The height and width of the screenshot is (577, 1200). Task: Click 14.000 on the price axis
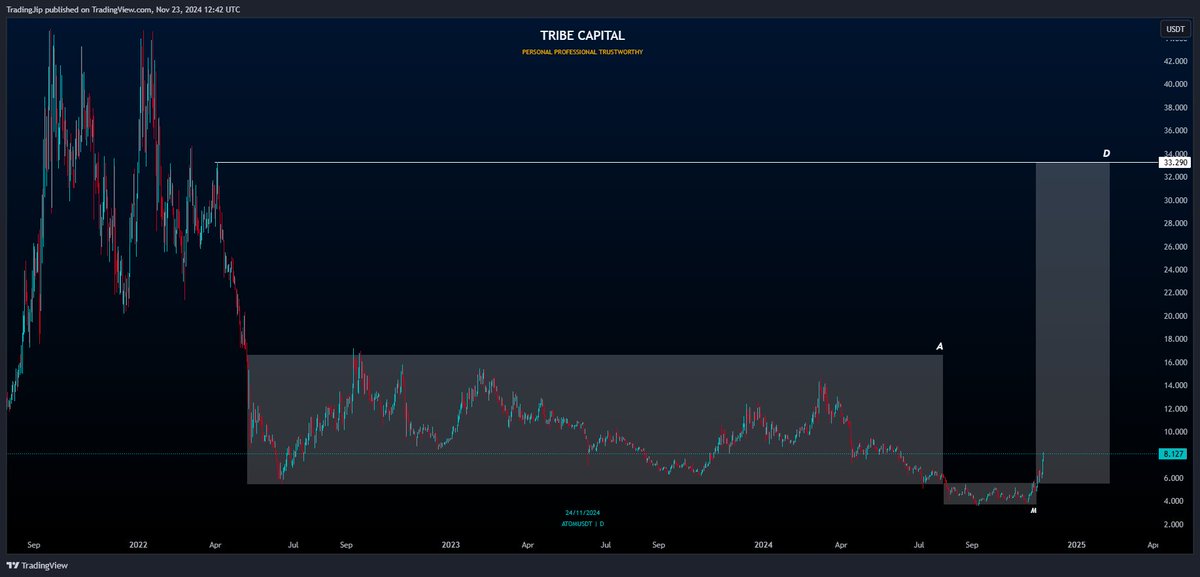pos(1173,385)
